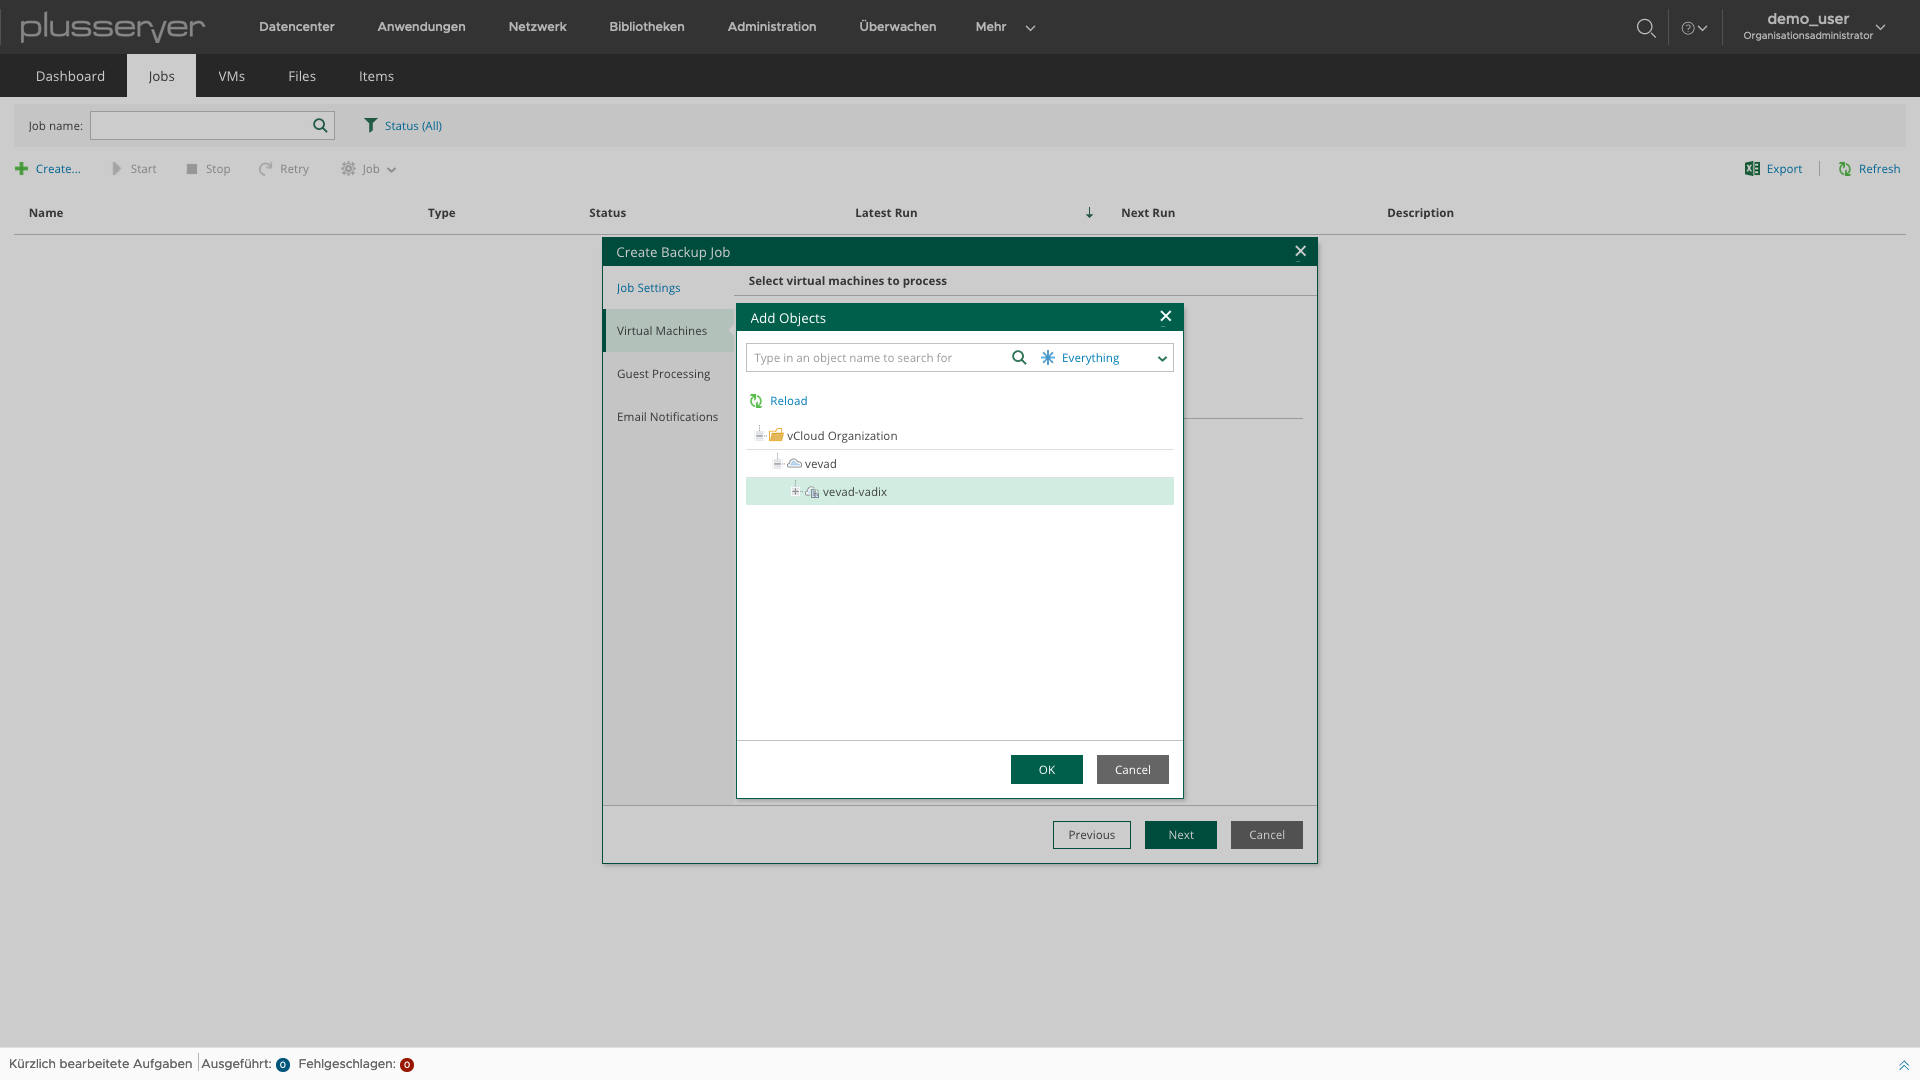Click the Reload icon in Add Objects
This screenshot has width=1920, height=1080.
point(757,401)
